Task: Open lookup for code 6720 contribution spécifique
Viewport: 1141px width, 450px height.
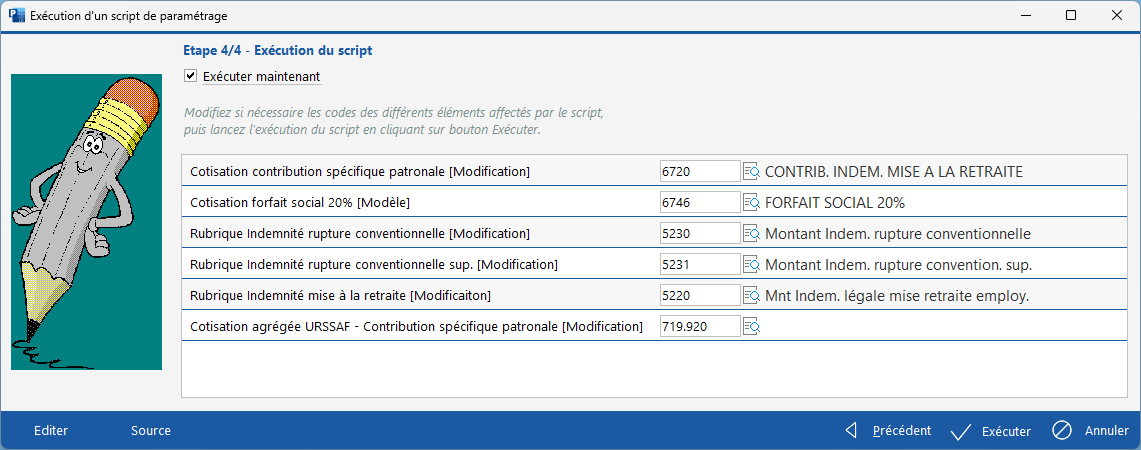Action: pos(751,172)
